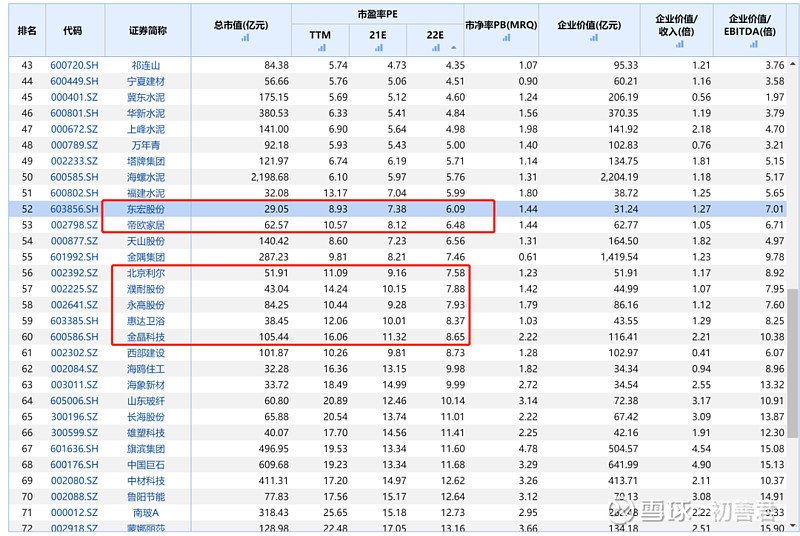Screen dimensions: 800x536
Task: Open stock code 000672.SZ
Action: pyautogui.click(x=74, y=129)
